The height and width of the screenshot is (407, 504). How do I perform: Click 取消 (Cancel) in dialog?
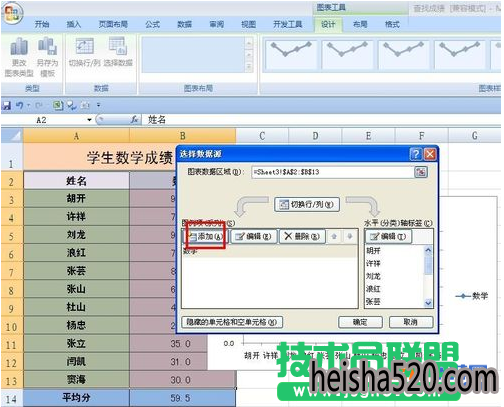411,322
